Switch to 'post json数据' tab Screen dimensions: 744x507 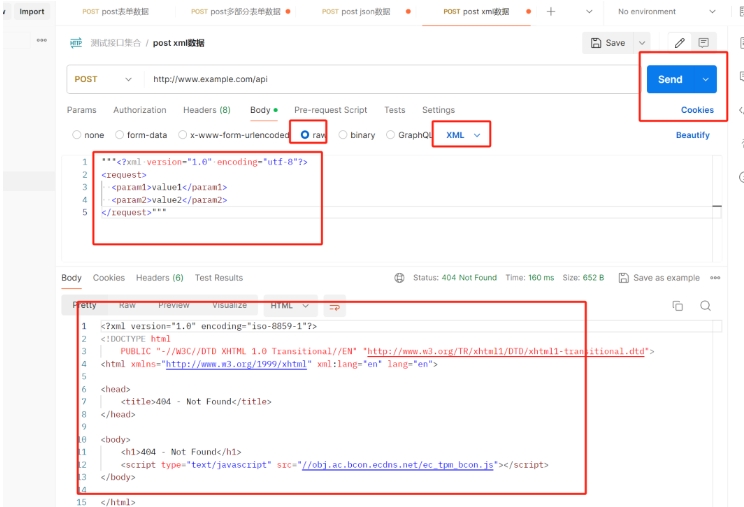(x=356, y=11)
